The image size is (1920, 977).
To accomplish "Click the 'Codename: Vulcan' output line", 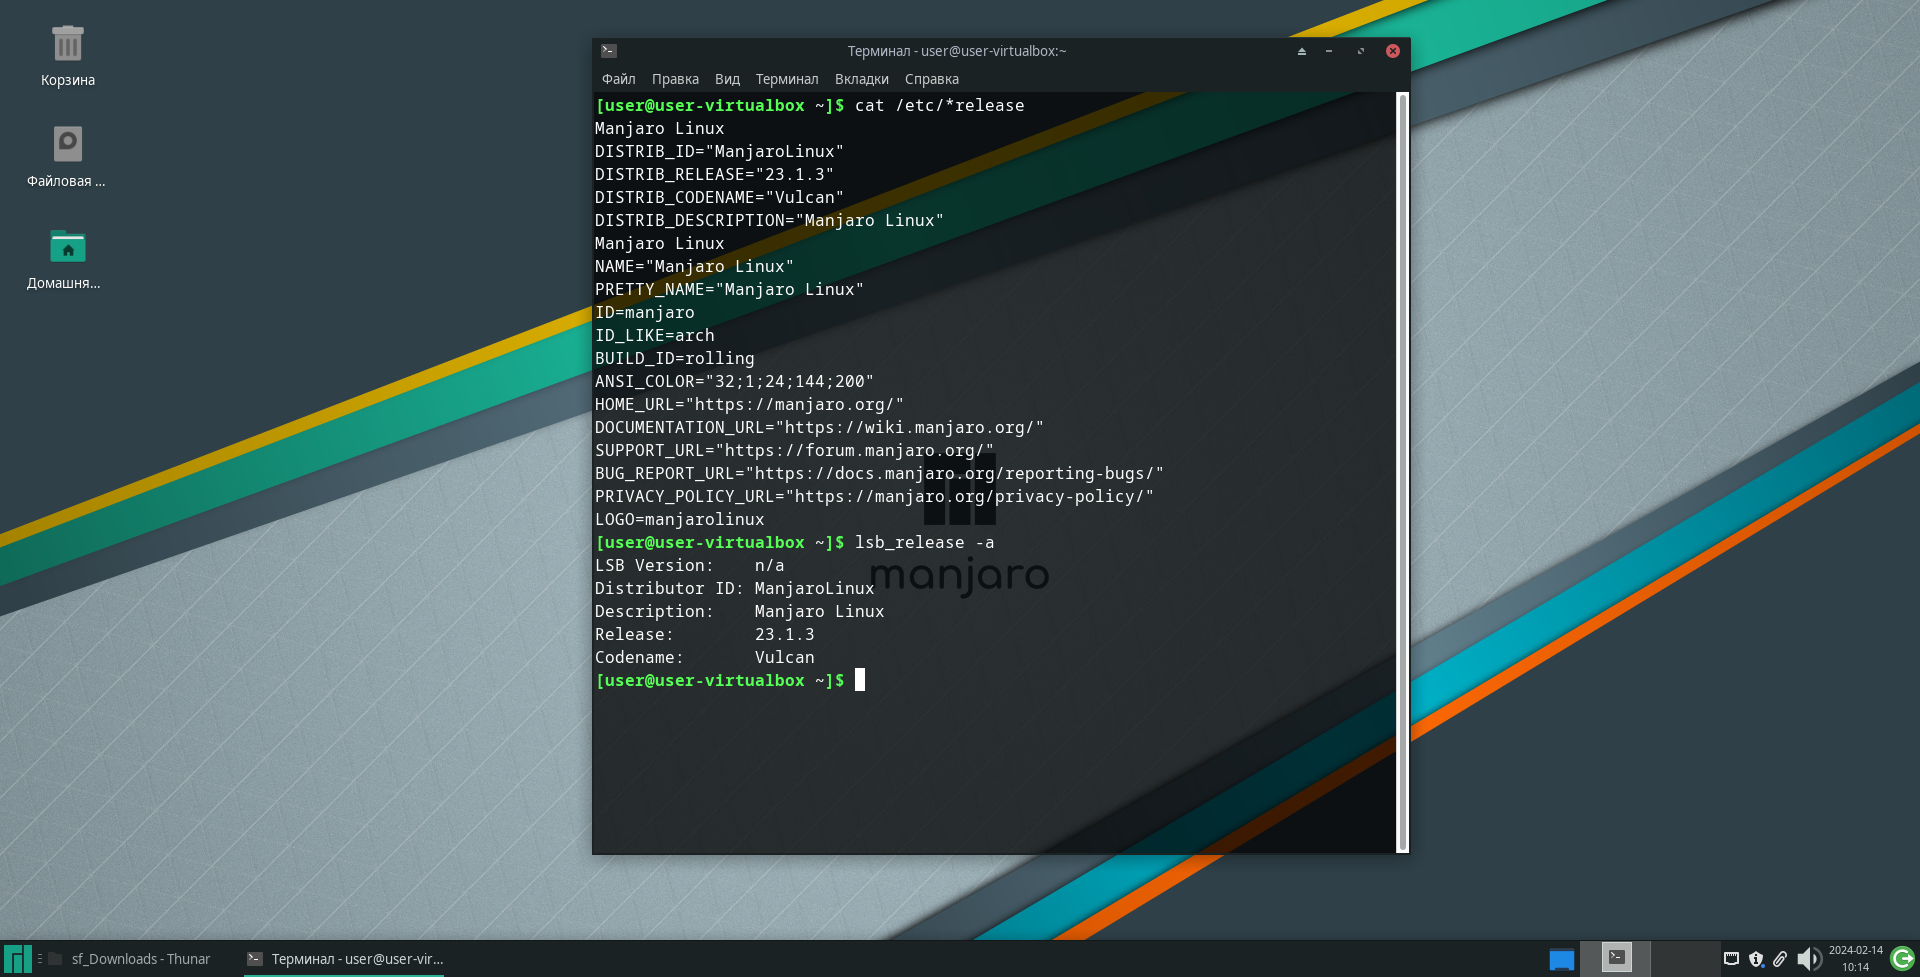I will [x=704, y=658].
